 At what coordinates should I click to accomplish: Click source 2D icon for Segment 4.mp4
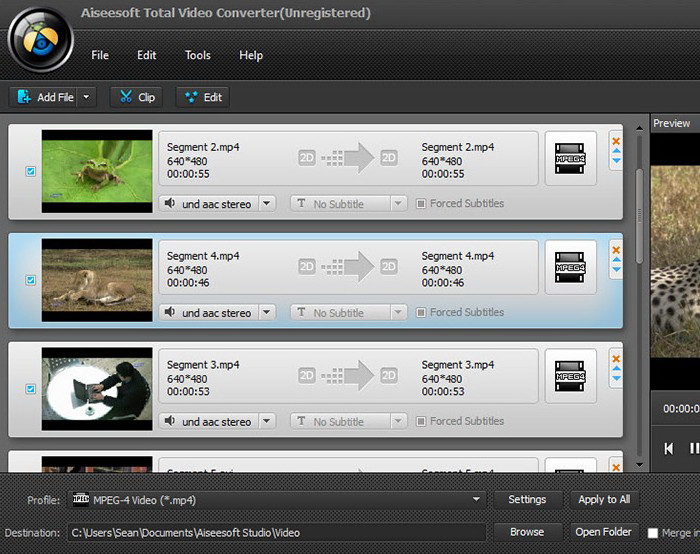tap(307, 267)
